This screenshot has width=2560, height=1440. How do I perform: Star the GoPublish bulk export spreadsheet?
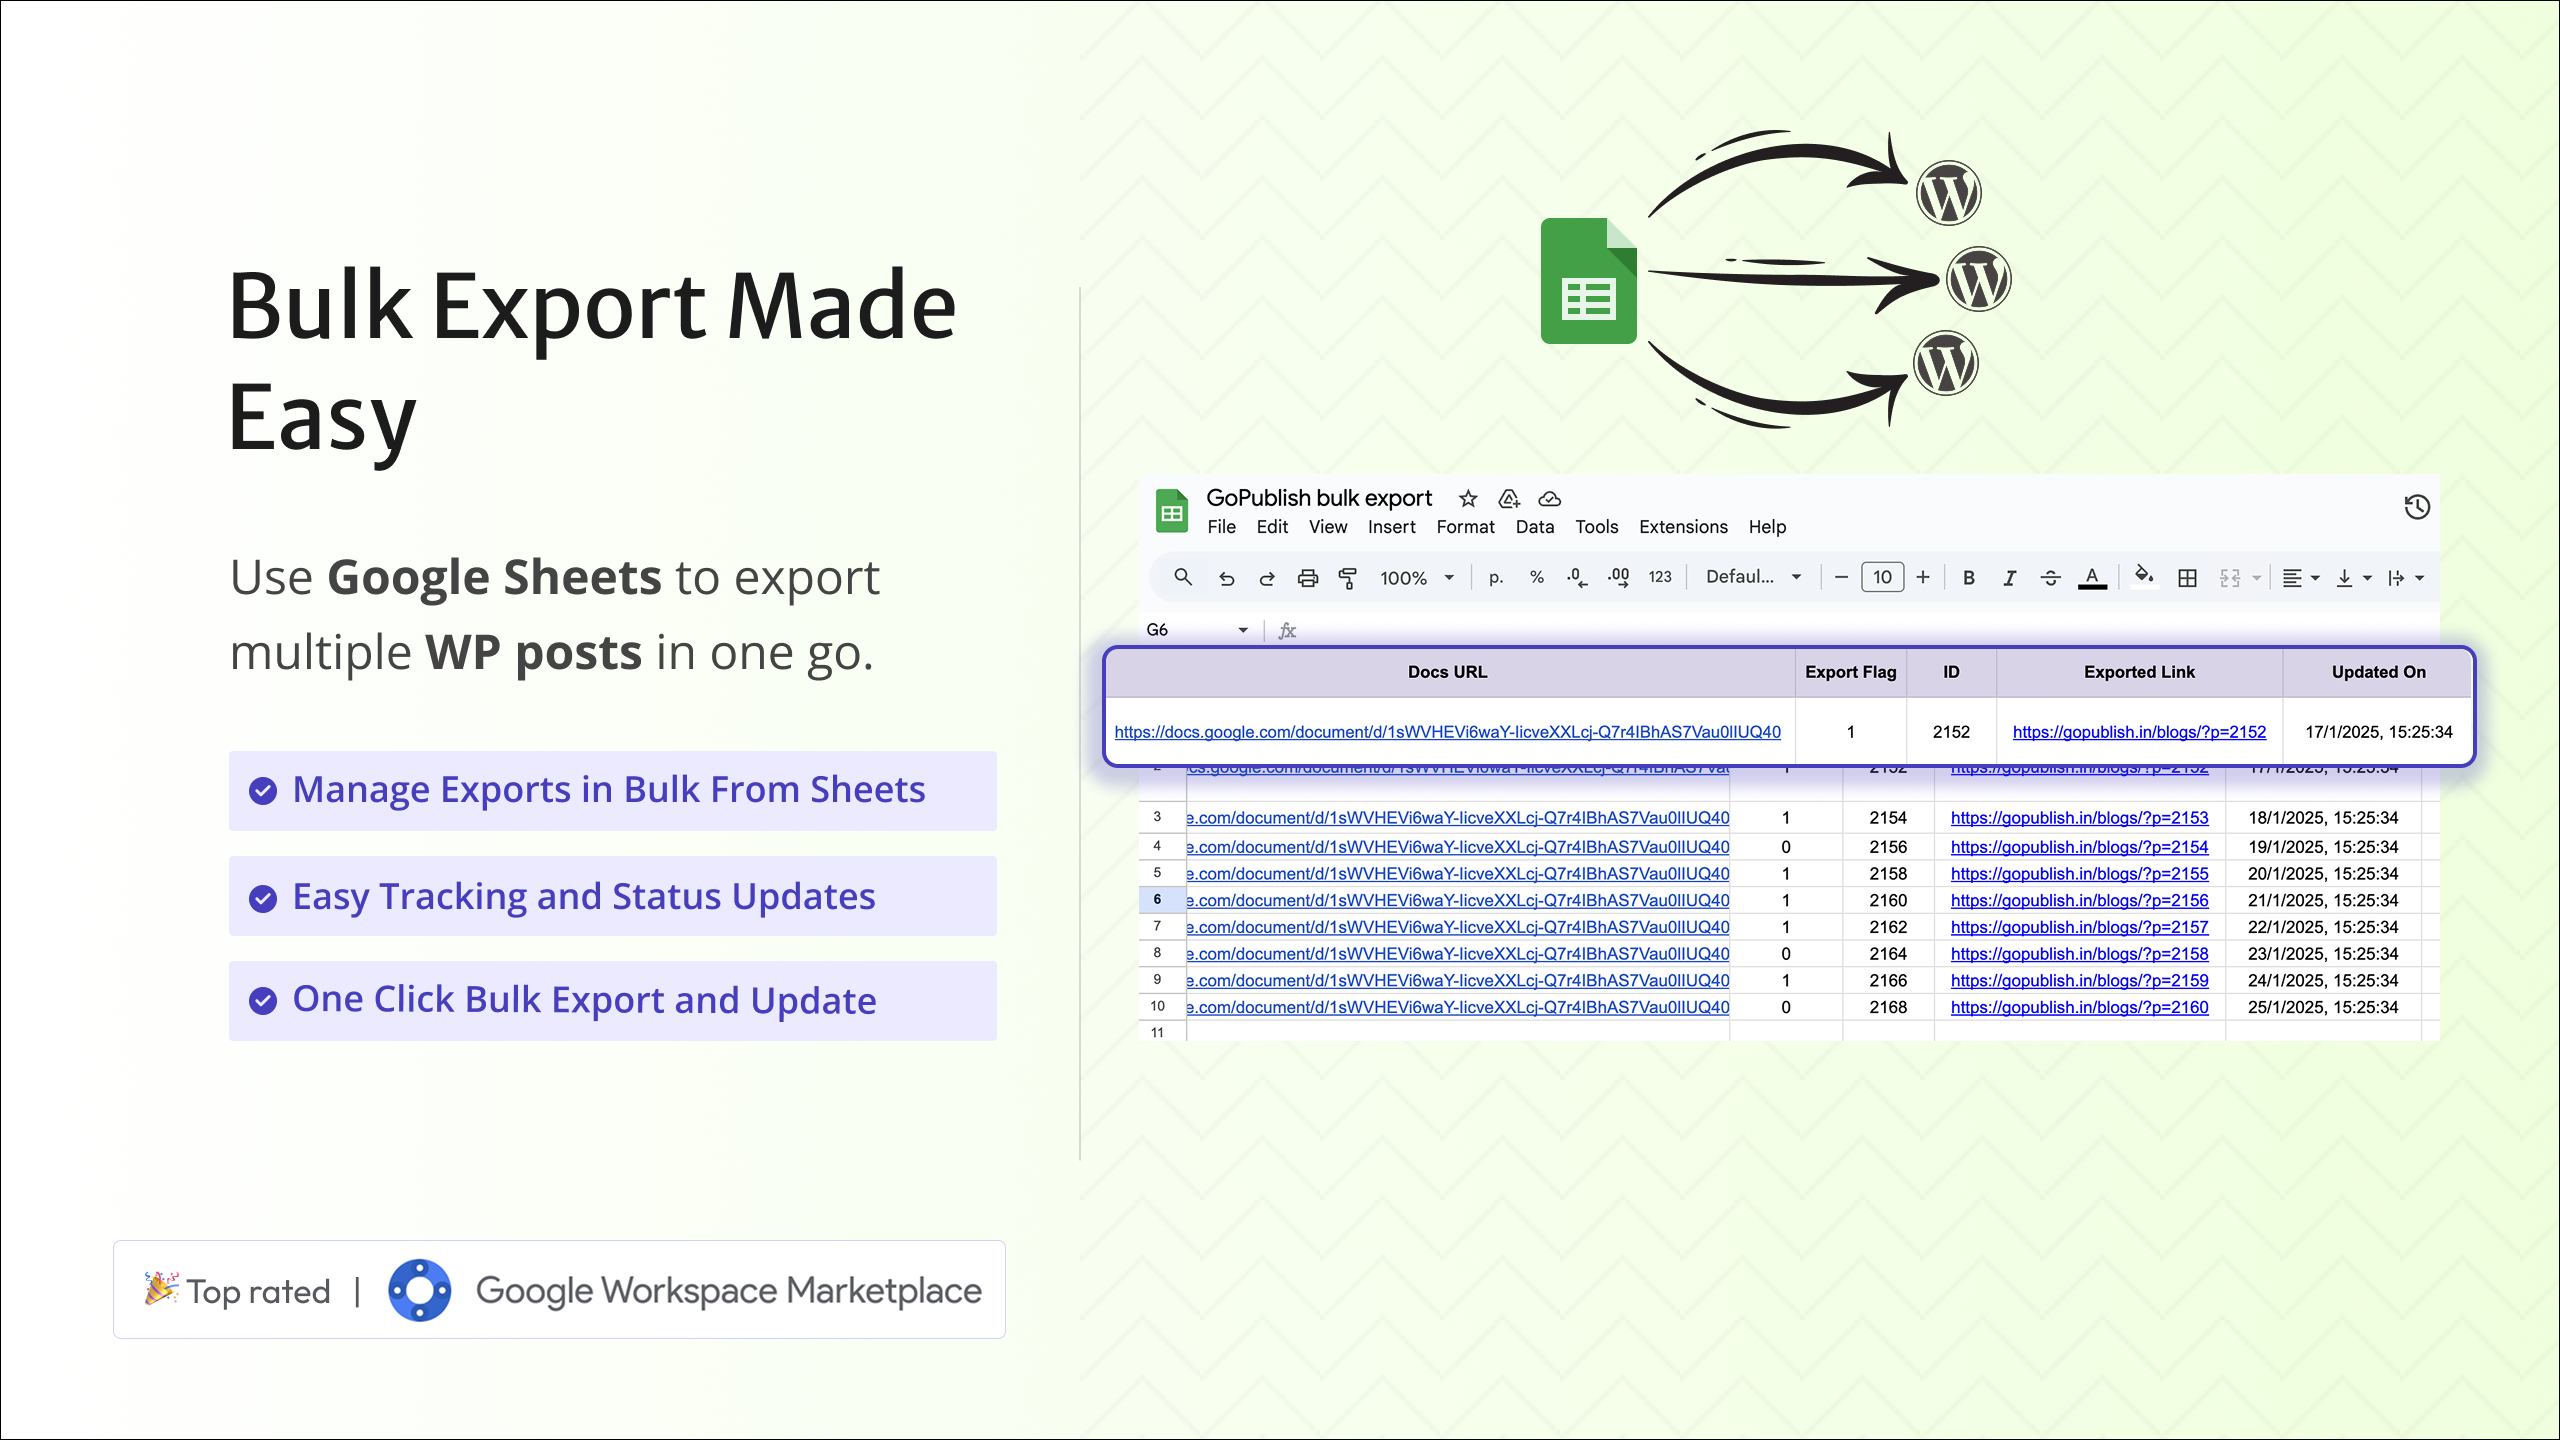[1467, 498]
